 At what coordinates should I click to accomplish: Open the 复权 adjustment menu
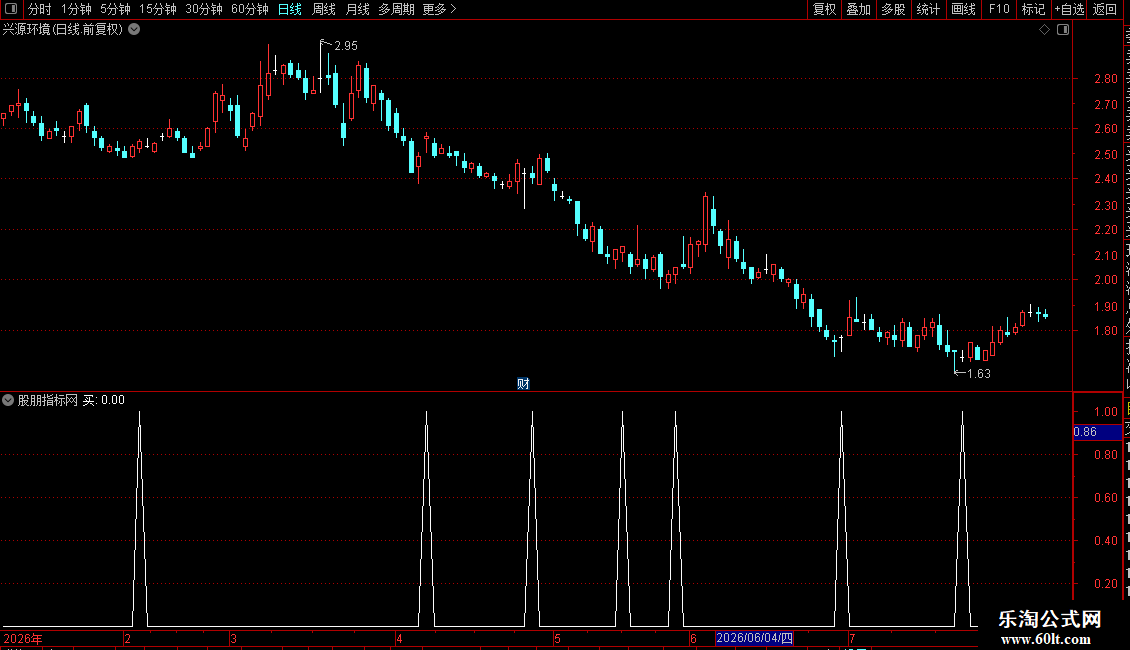824,9
